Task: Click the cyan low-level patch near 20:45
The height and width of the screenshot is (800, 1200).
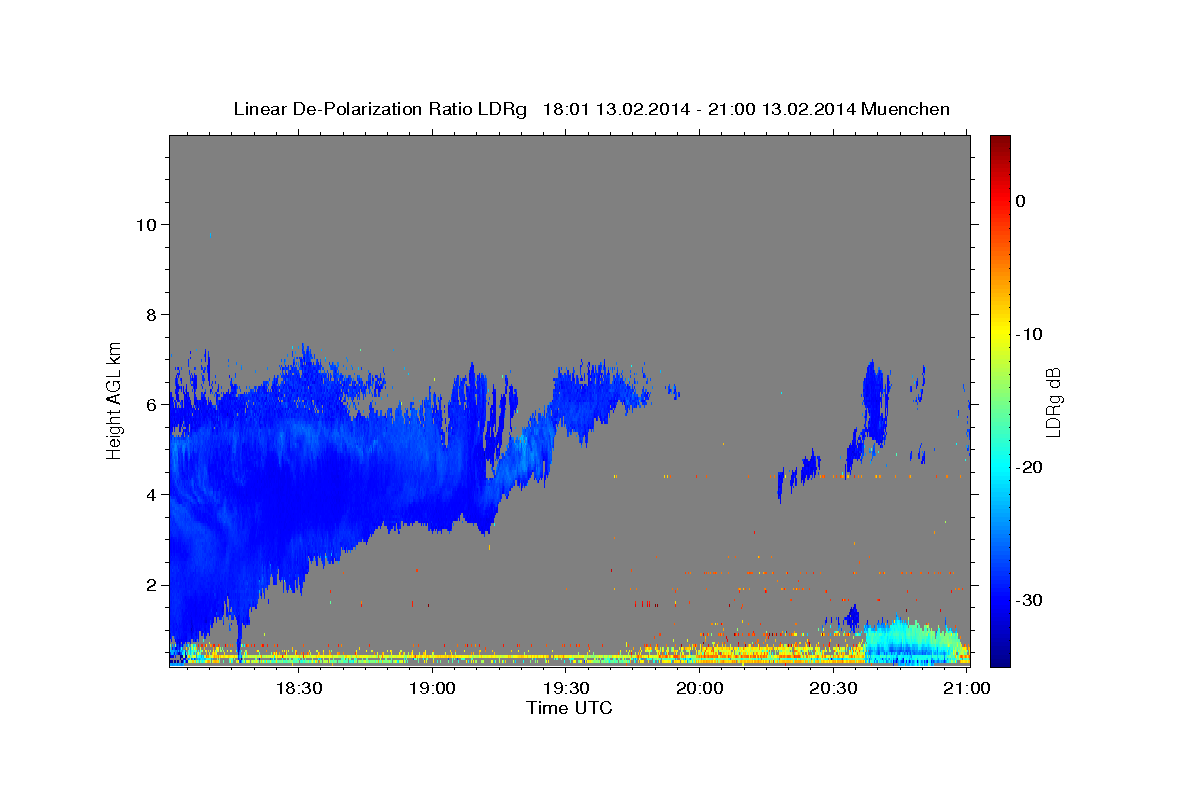Action: click(912, 641)
